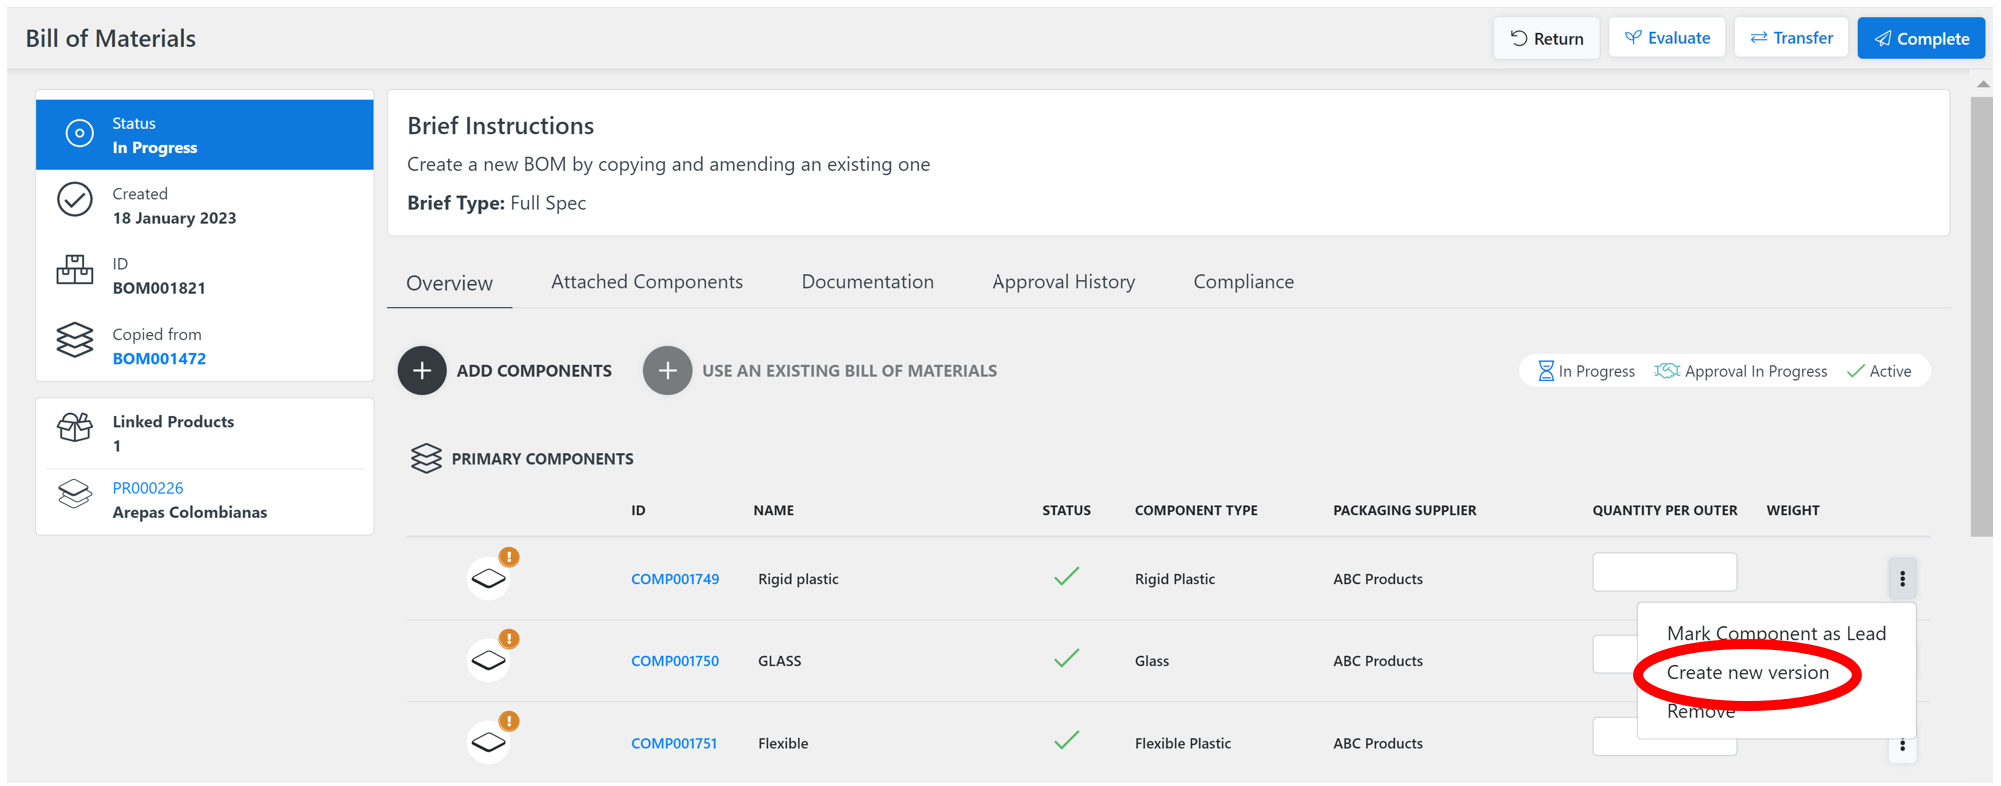Click the Return button

1546,38
